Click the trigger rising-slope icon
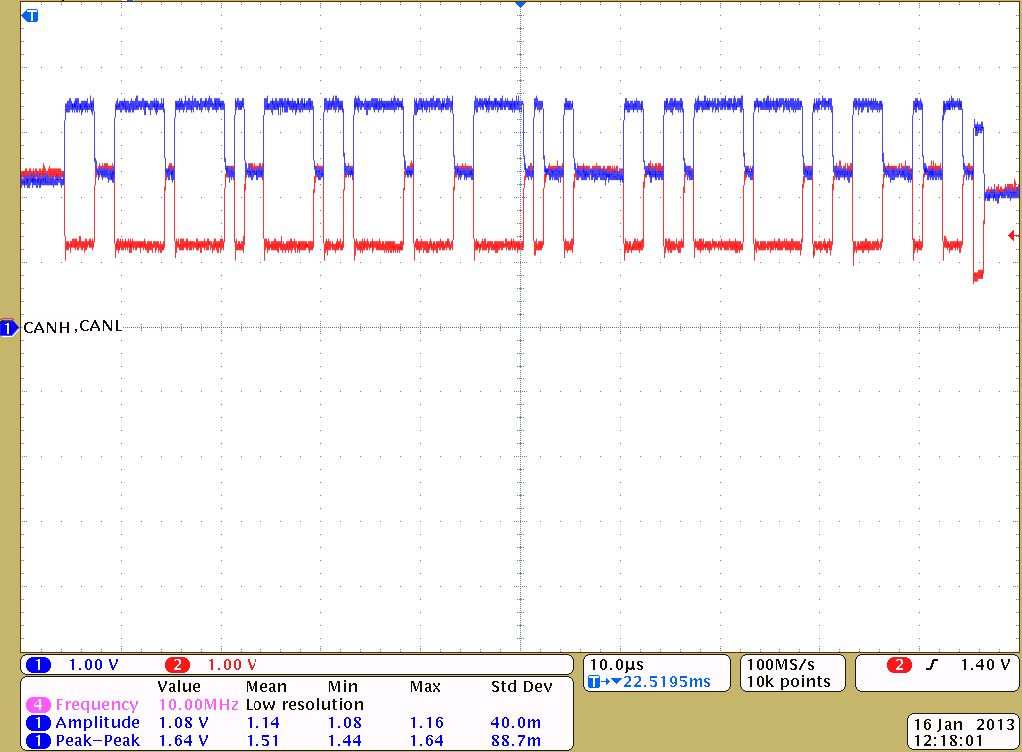Image resolution: width=1022 pixels, height=752 pixels. click(932, 662)
